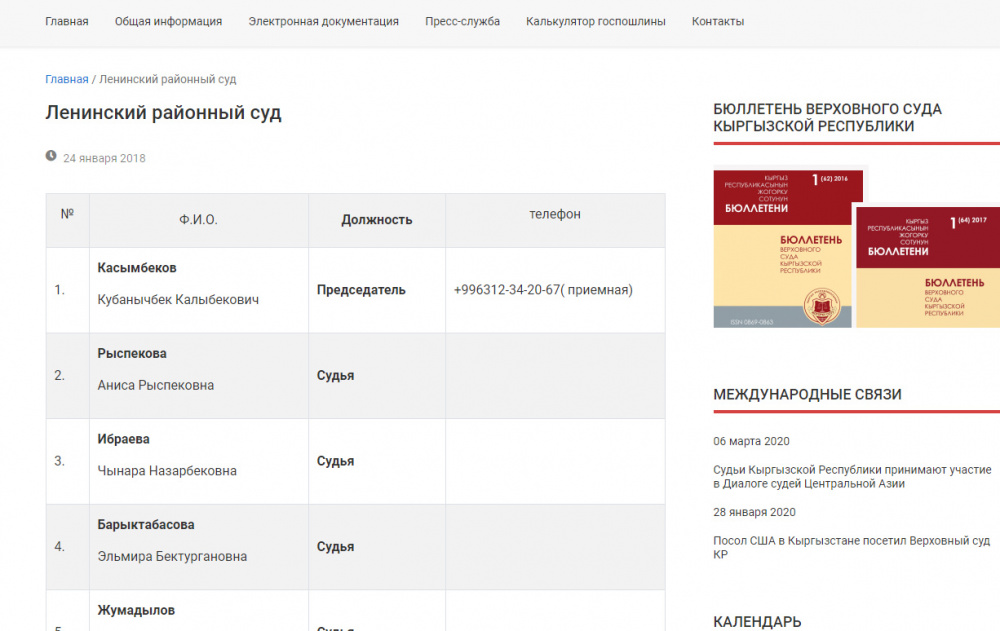Click the Ибраева judge entry

tap(123, 439)
